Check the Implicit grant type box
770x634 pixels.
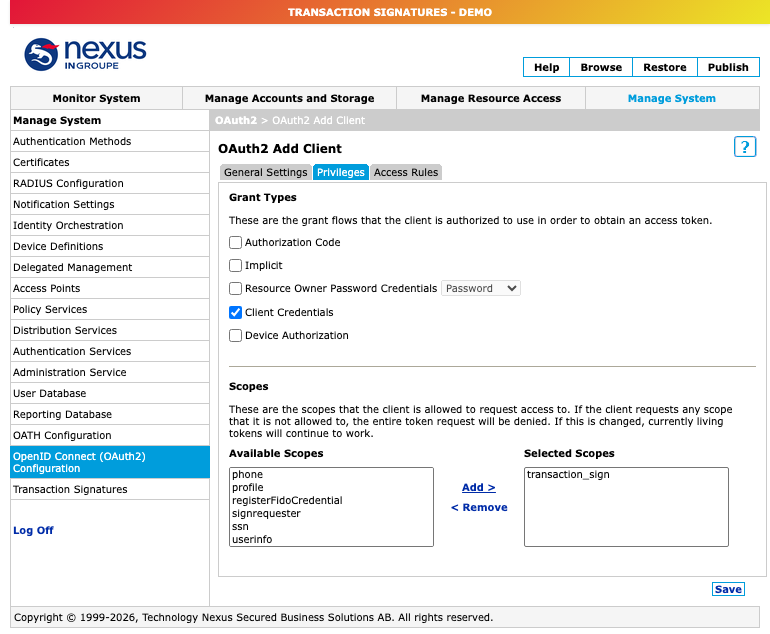(x=235, y=266)
